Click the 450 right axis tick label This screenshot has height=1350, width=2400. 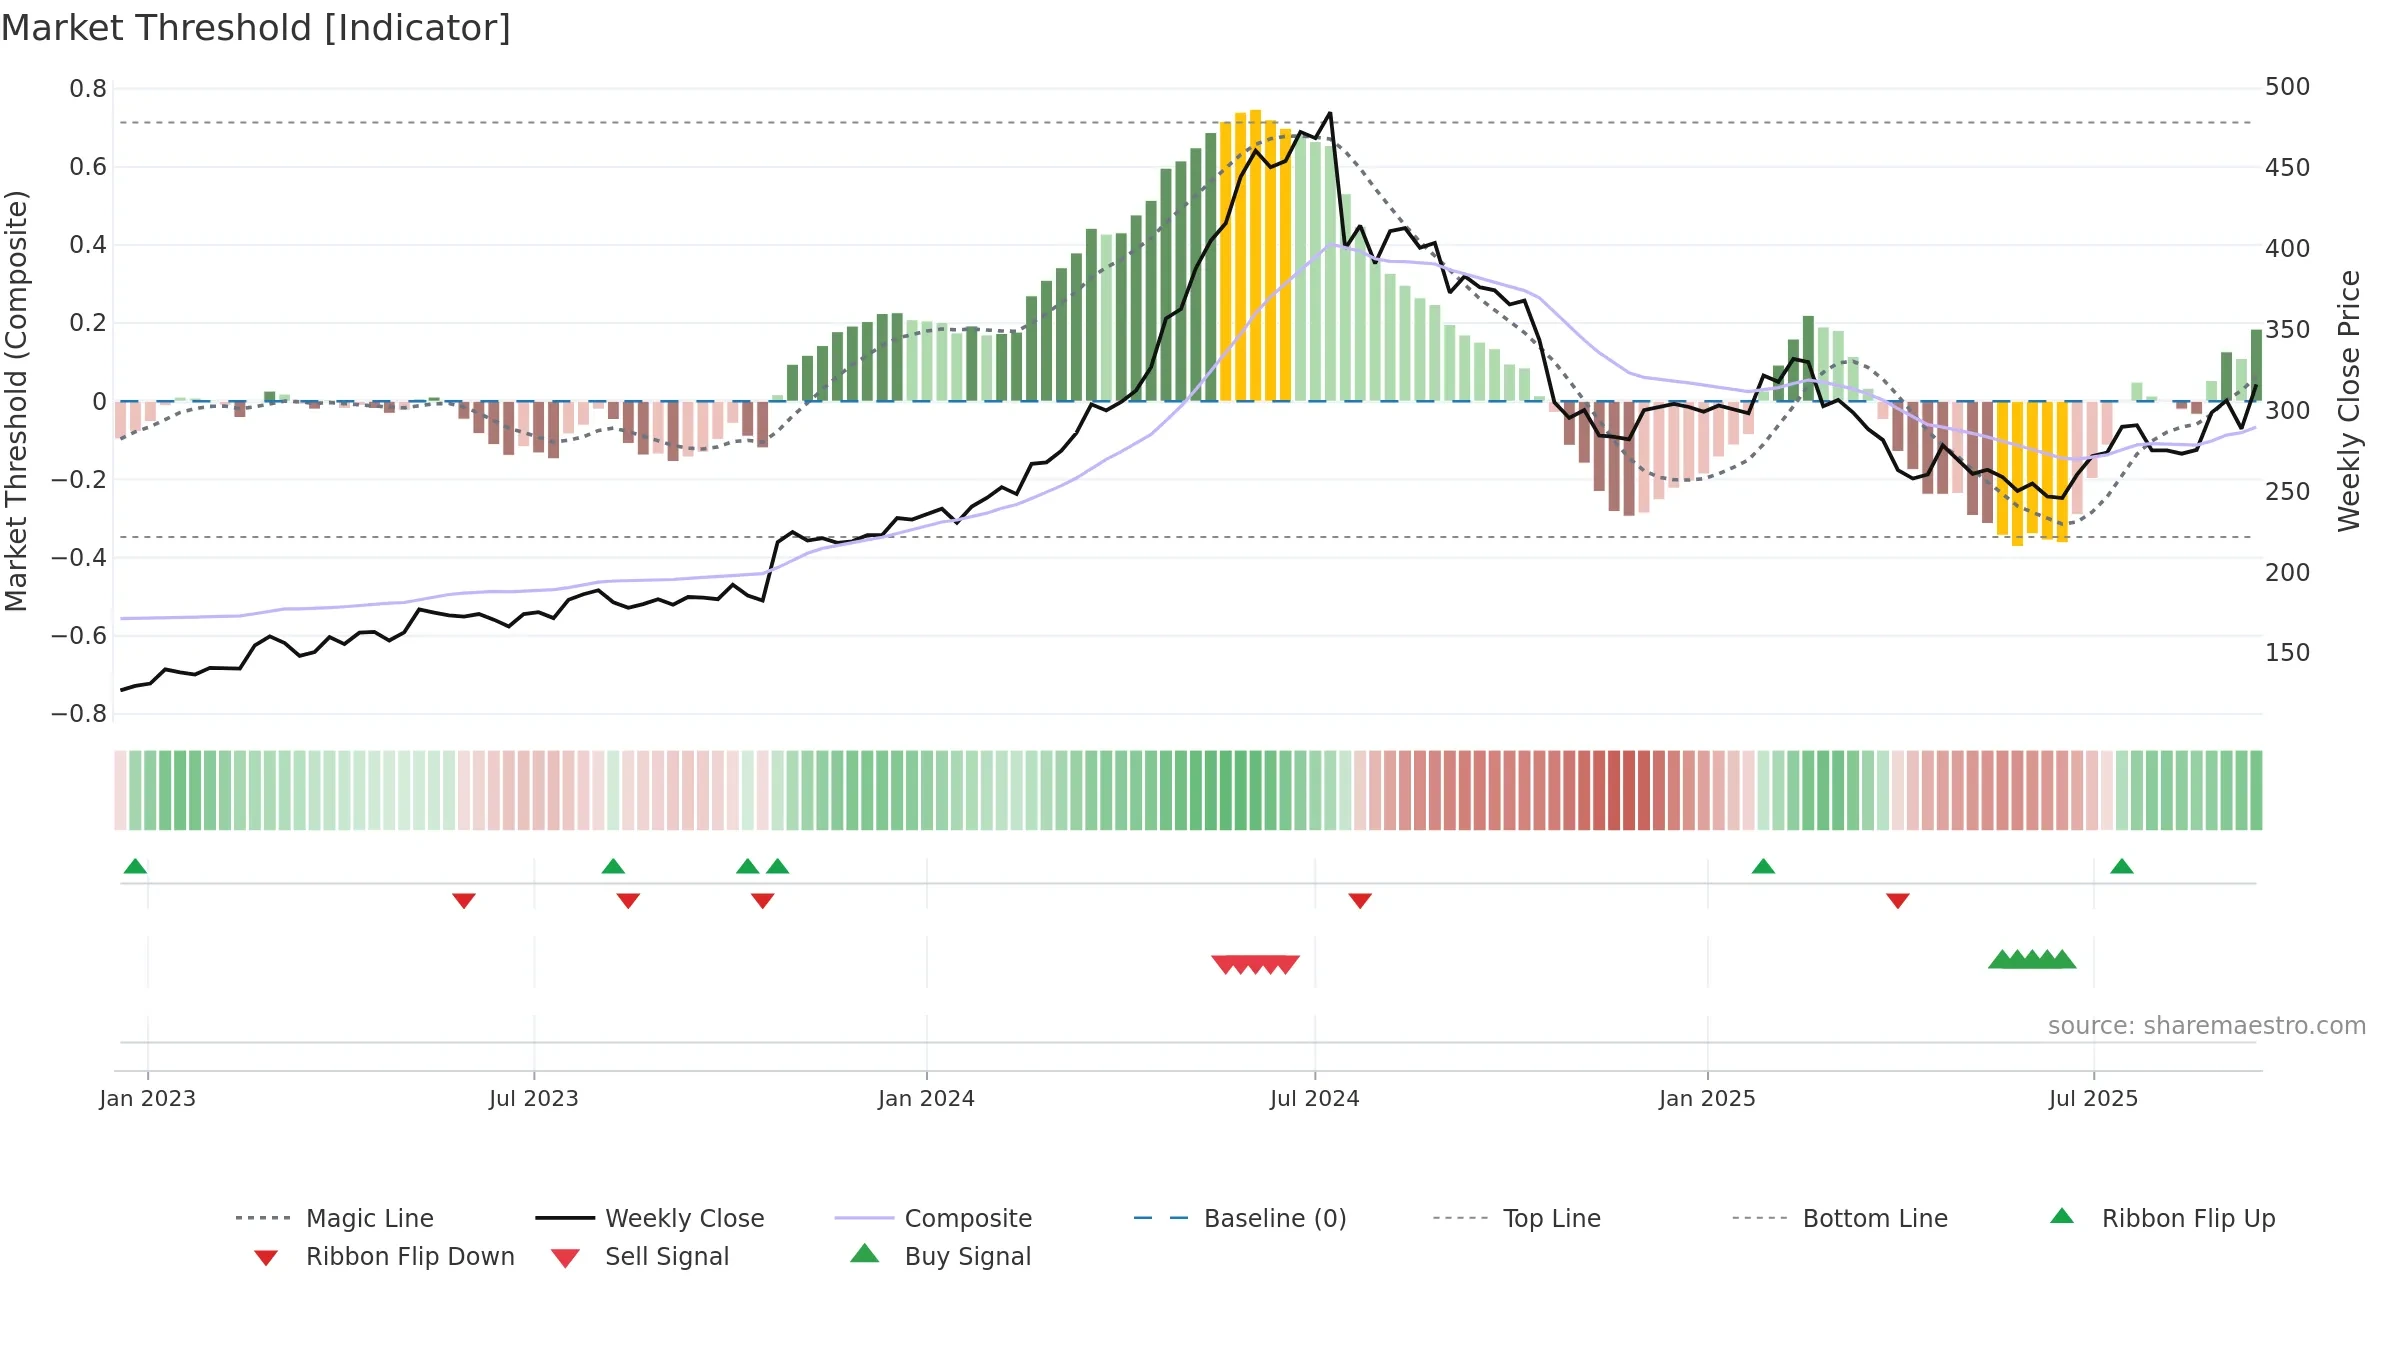2288,167
